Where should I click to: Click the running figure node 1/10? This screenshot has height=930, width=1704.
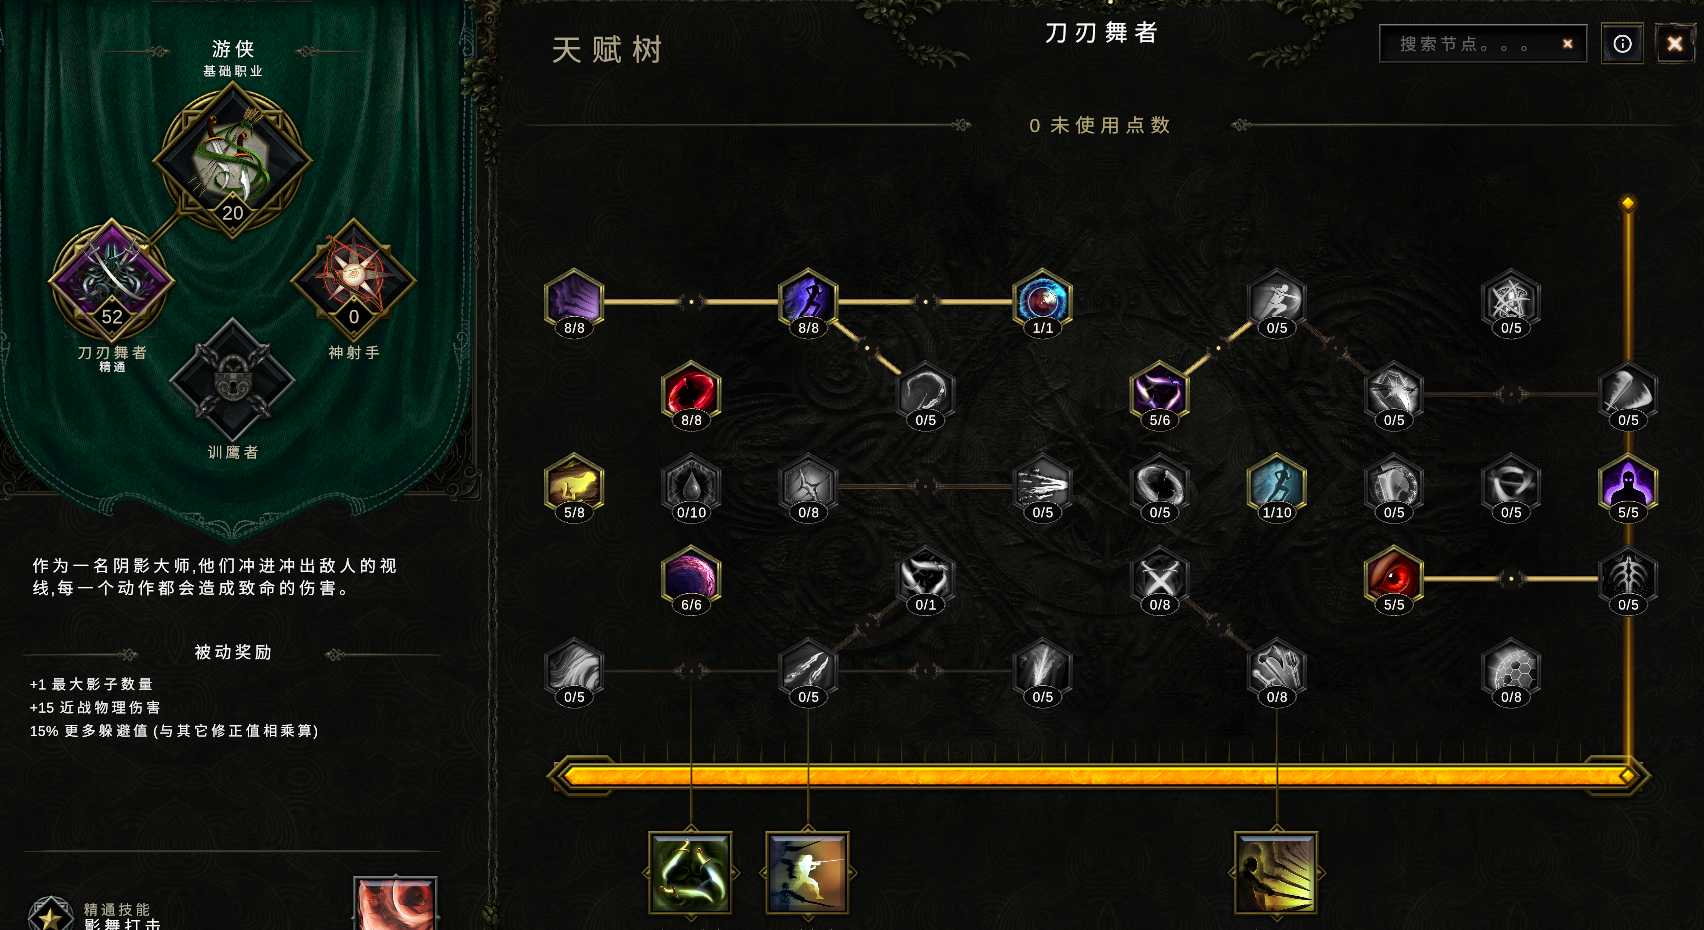click(1276, 485)
